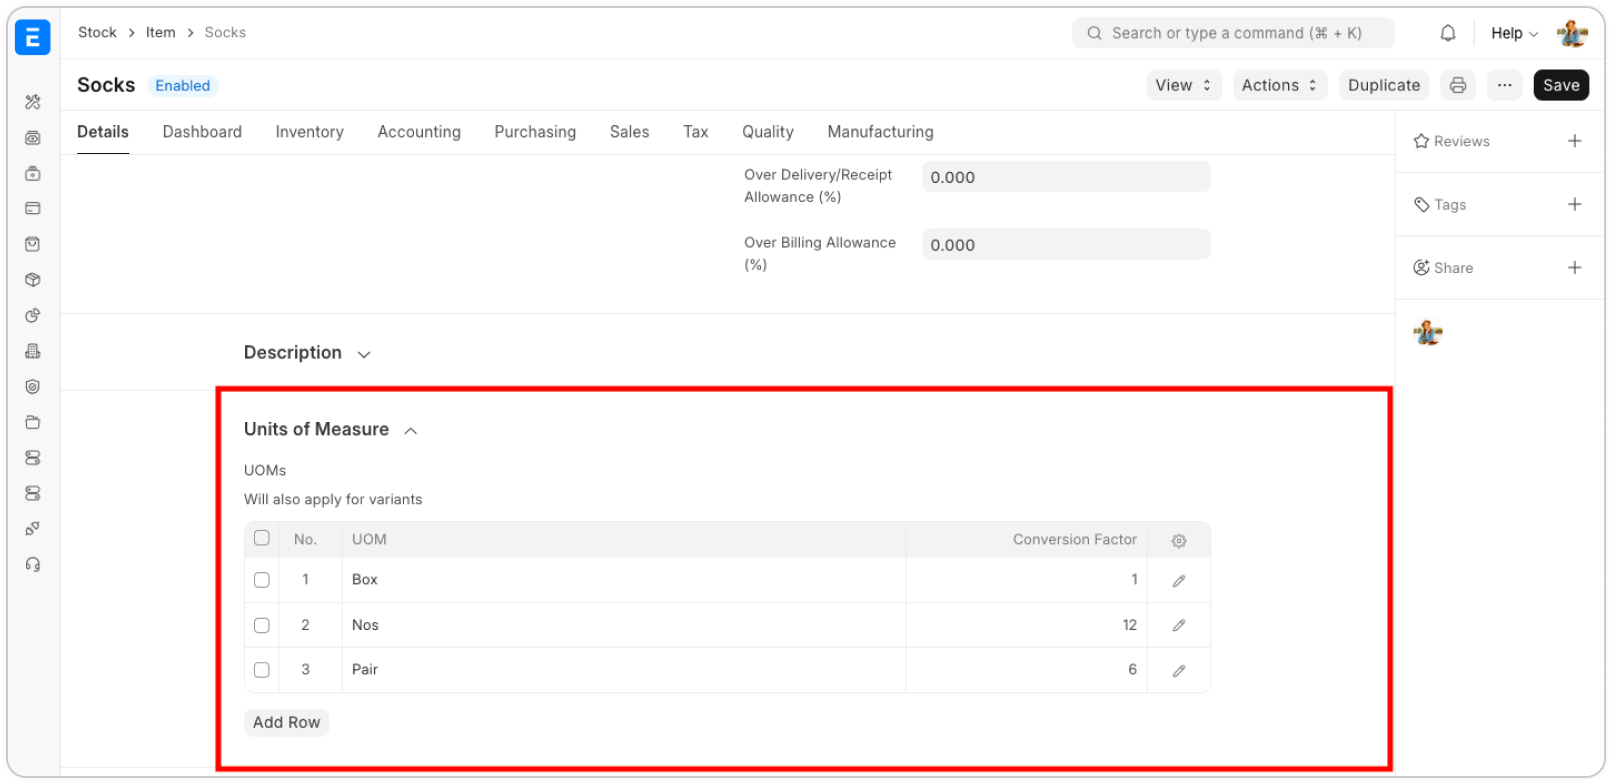Add a row to the UOMs table
This screenshot has height=784, width=1612.
(x=287, y=722)
